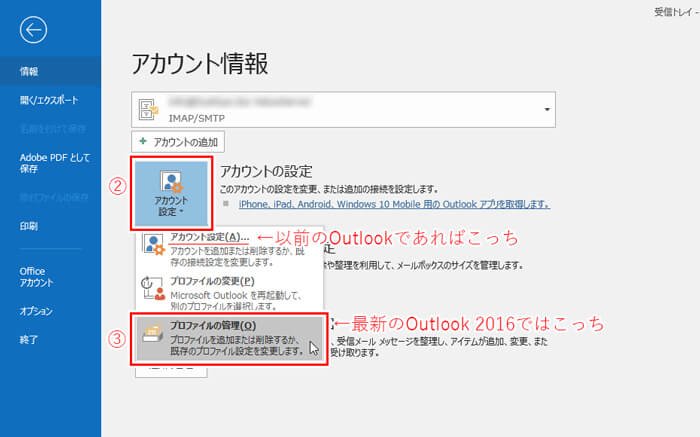
Task: Click the アカウントの追加 button
Action: pyautogui.click(x=178, y=142)
